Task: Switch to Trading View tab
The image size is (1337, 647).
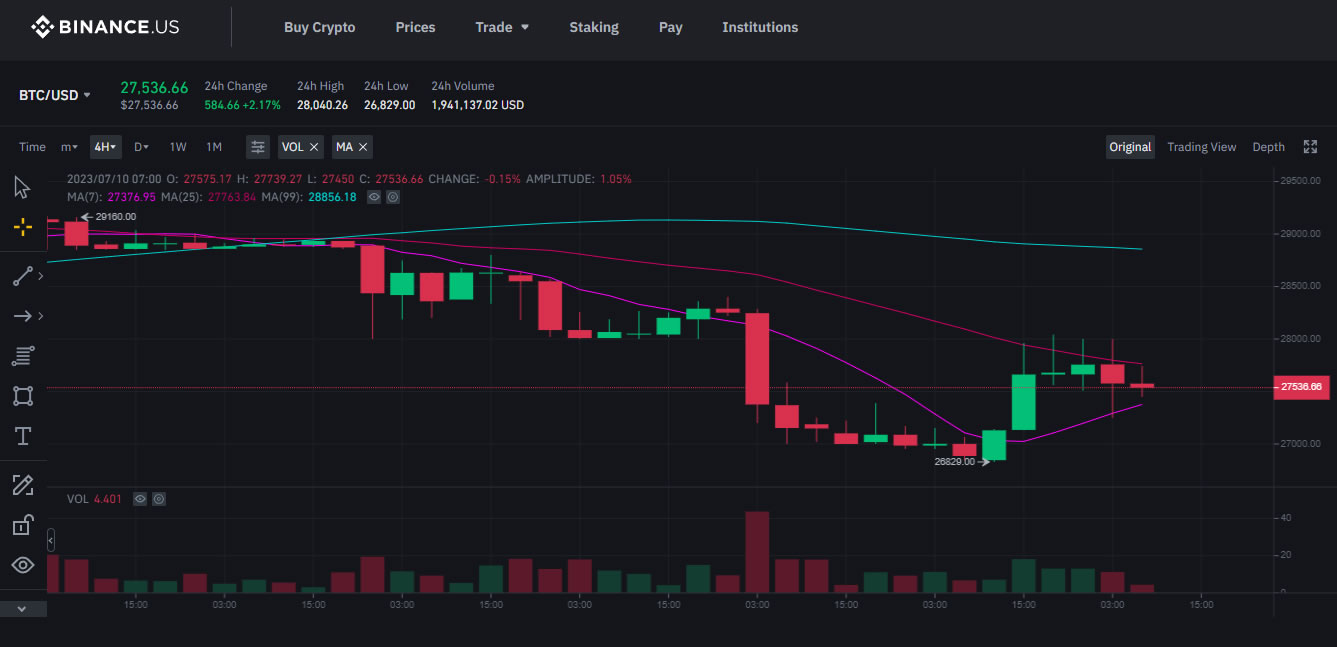Action: (x=1201, y=147)
